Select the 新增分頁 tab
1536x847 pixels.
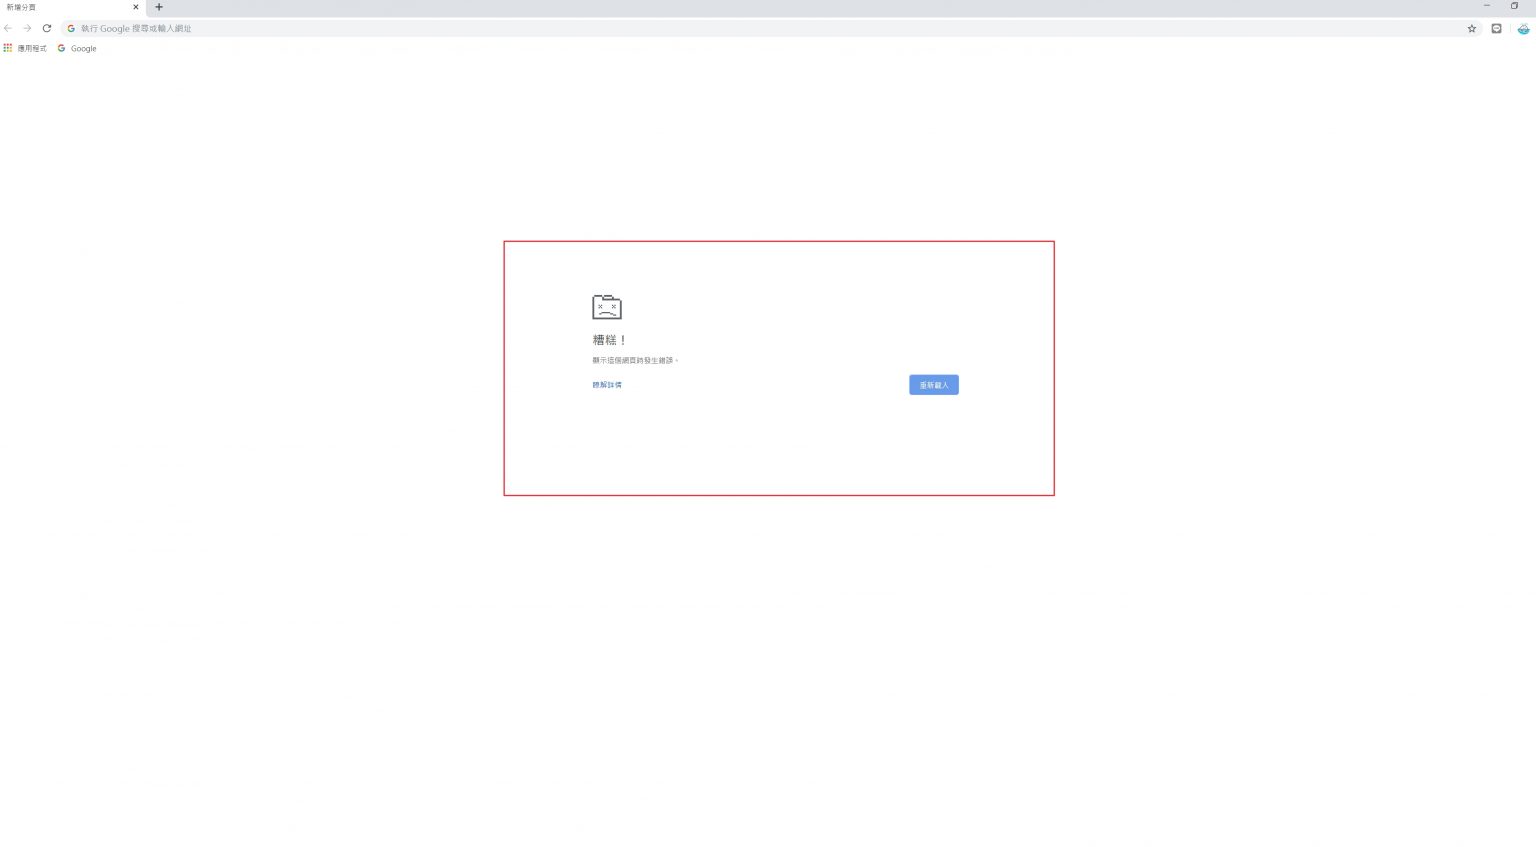[60, 7]
